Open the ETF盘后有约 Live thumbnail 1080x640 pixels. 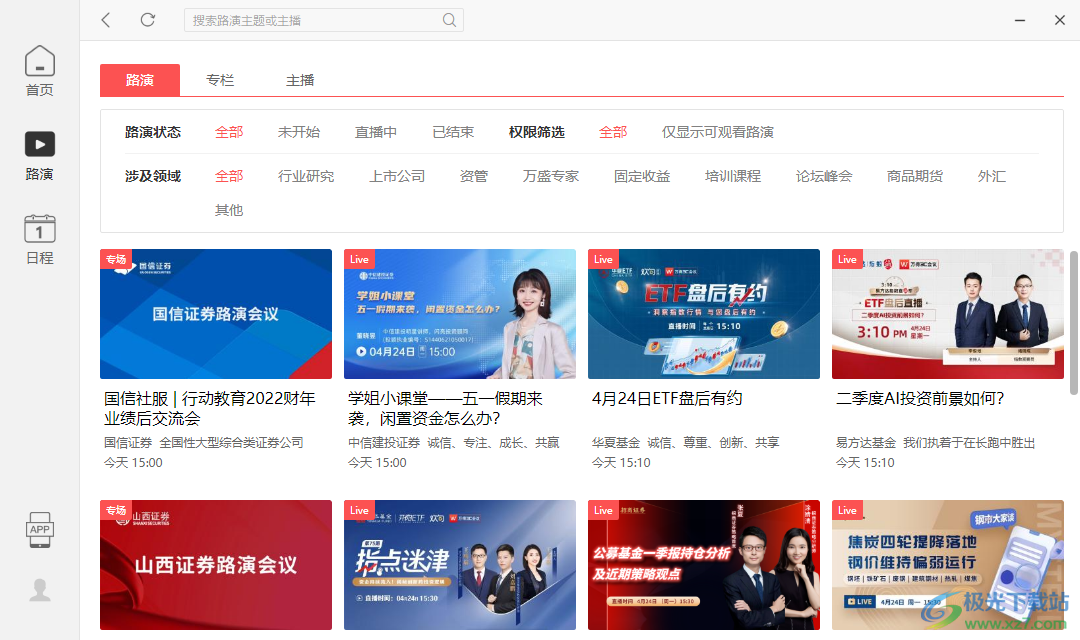pos(704,314)
